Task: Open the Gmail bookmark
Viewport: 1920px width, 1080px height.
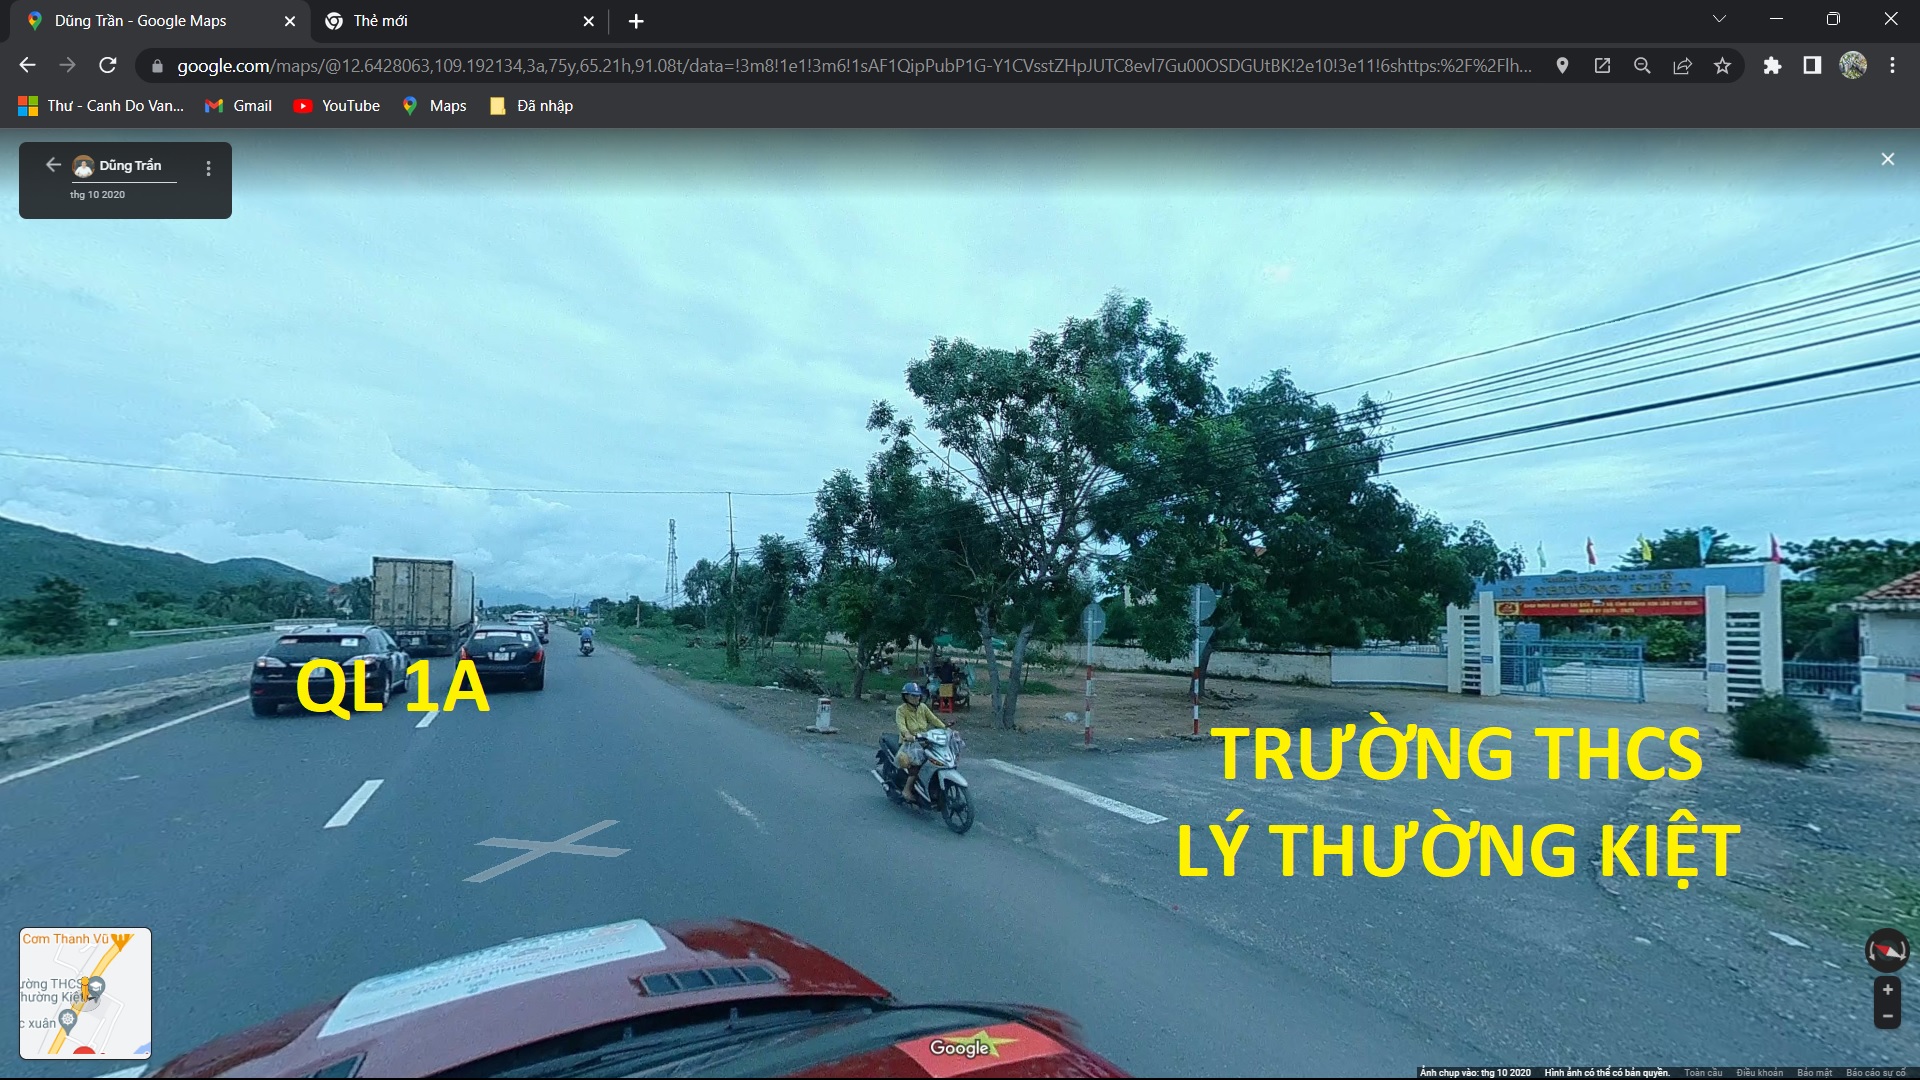Action: [239, 106]
